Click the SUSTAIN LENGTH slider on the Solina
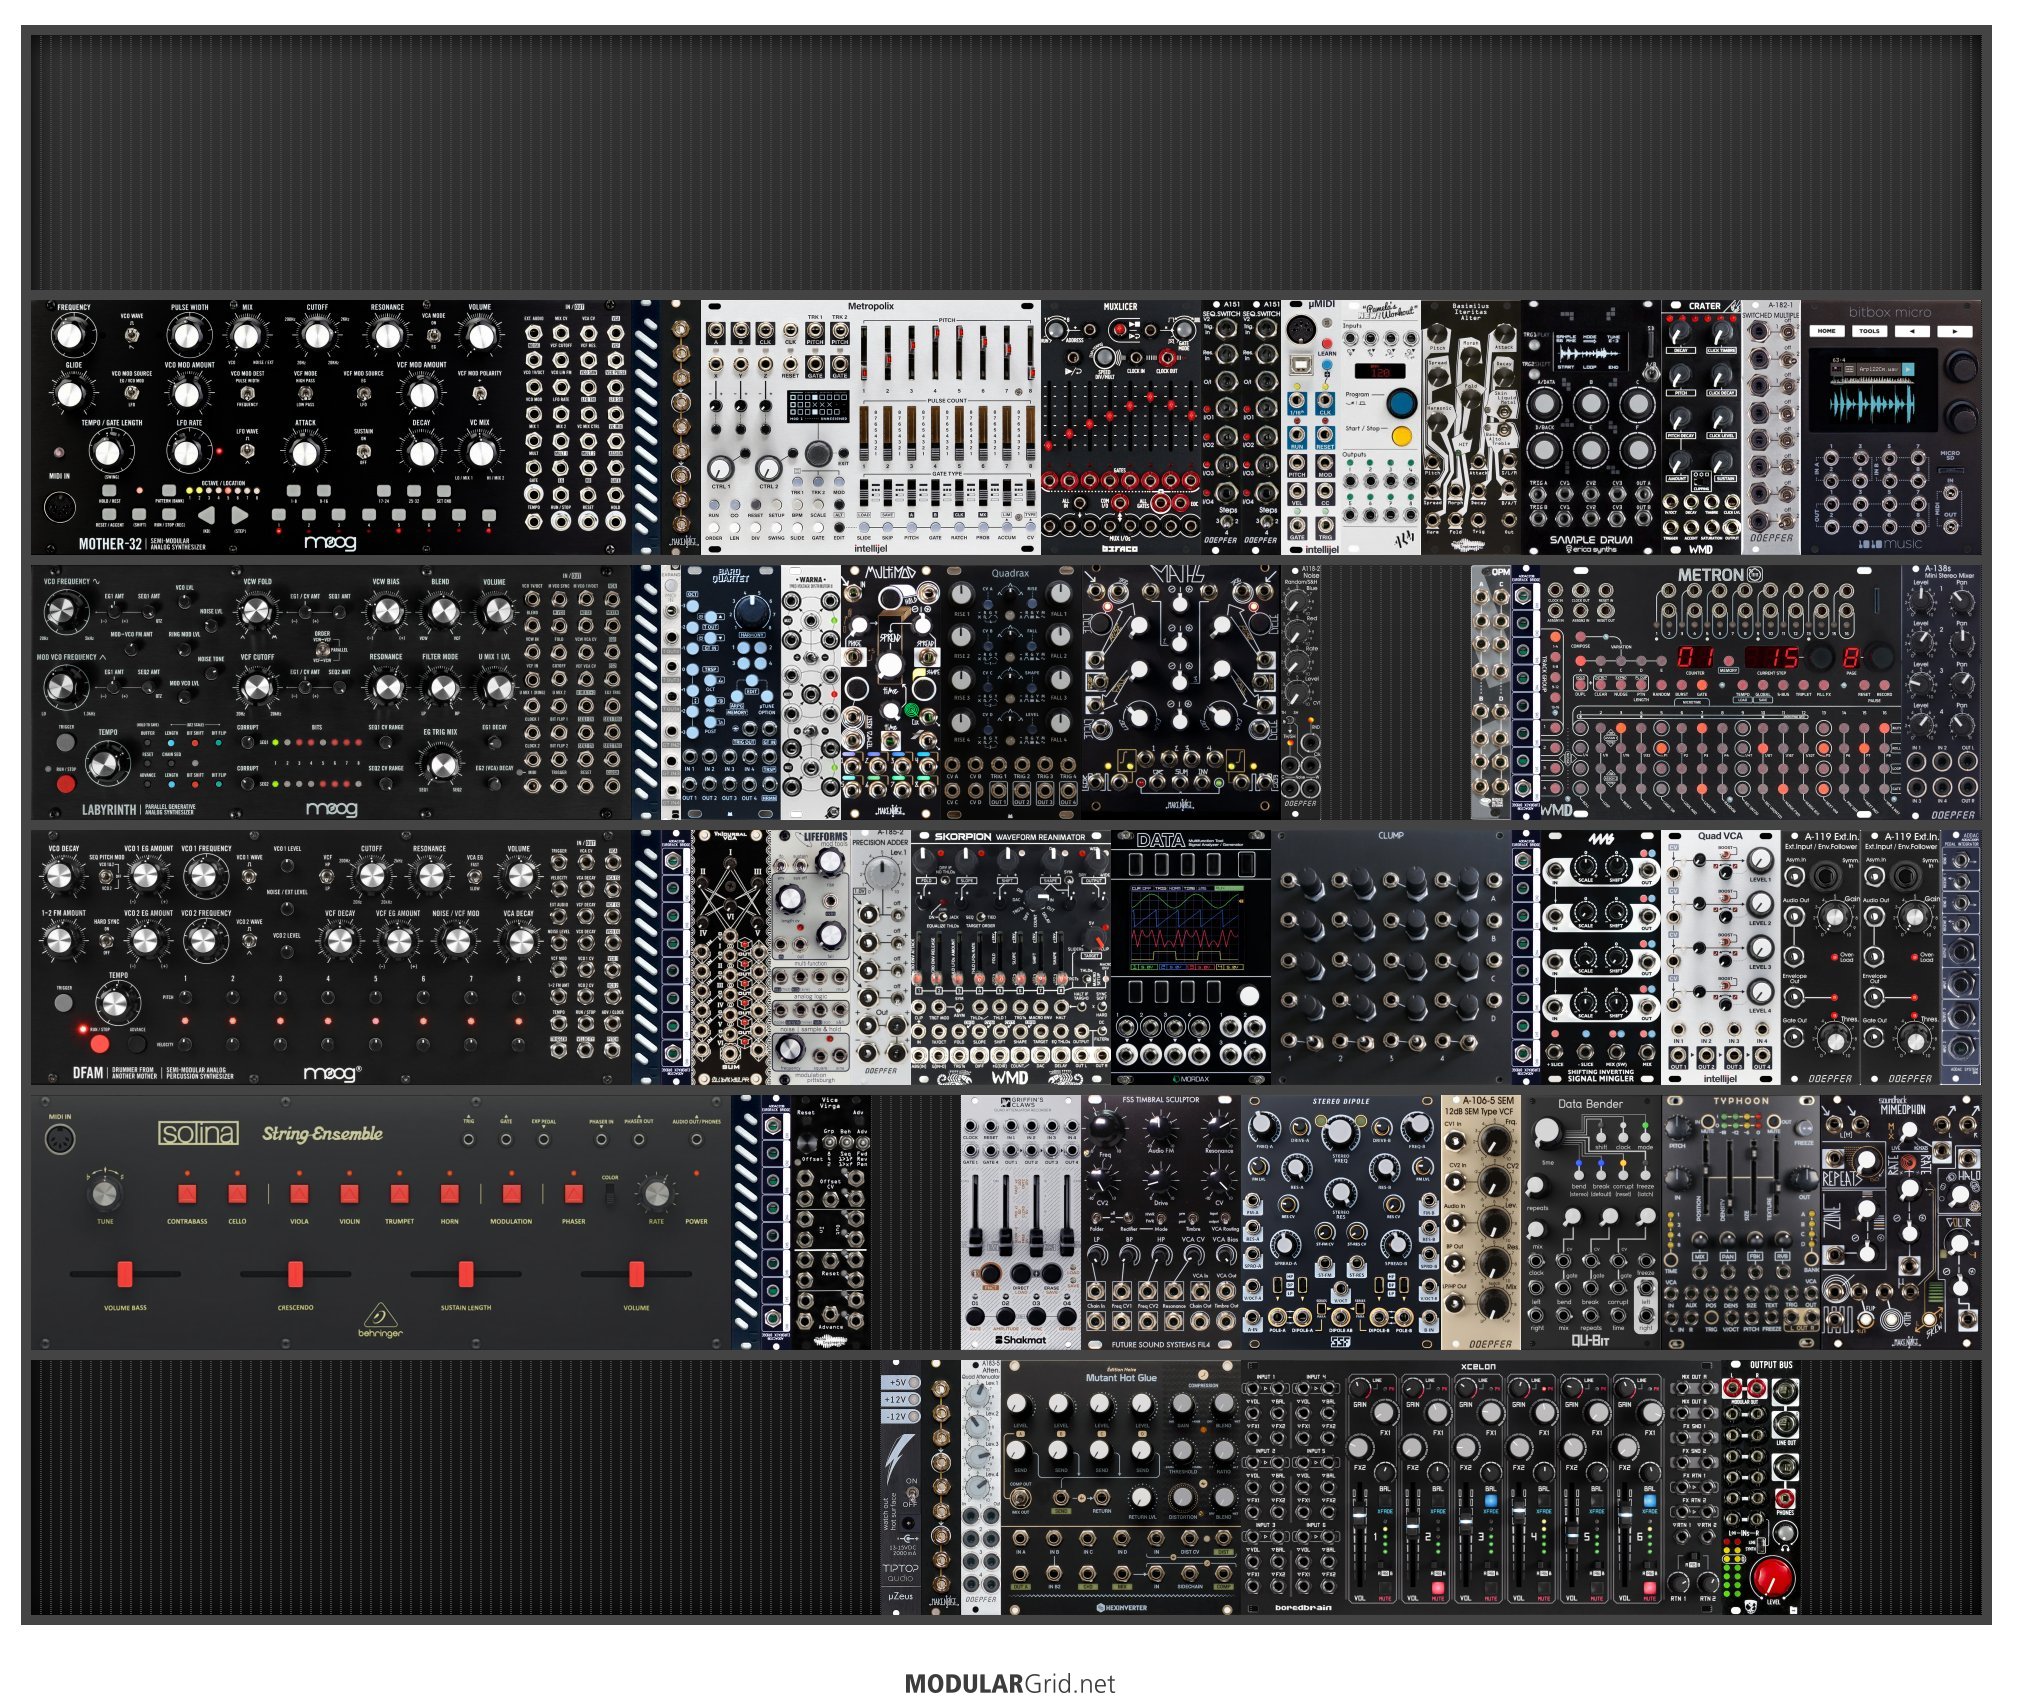The height and width of the screenshot is (1705, 2022). [466, 1274]
